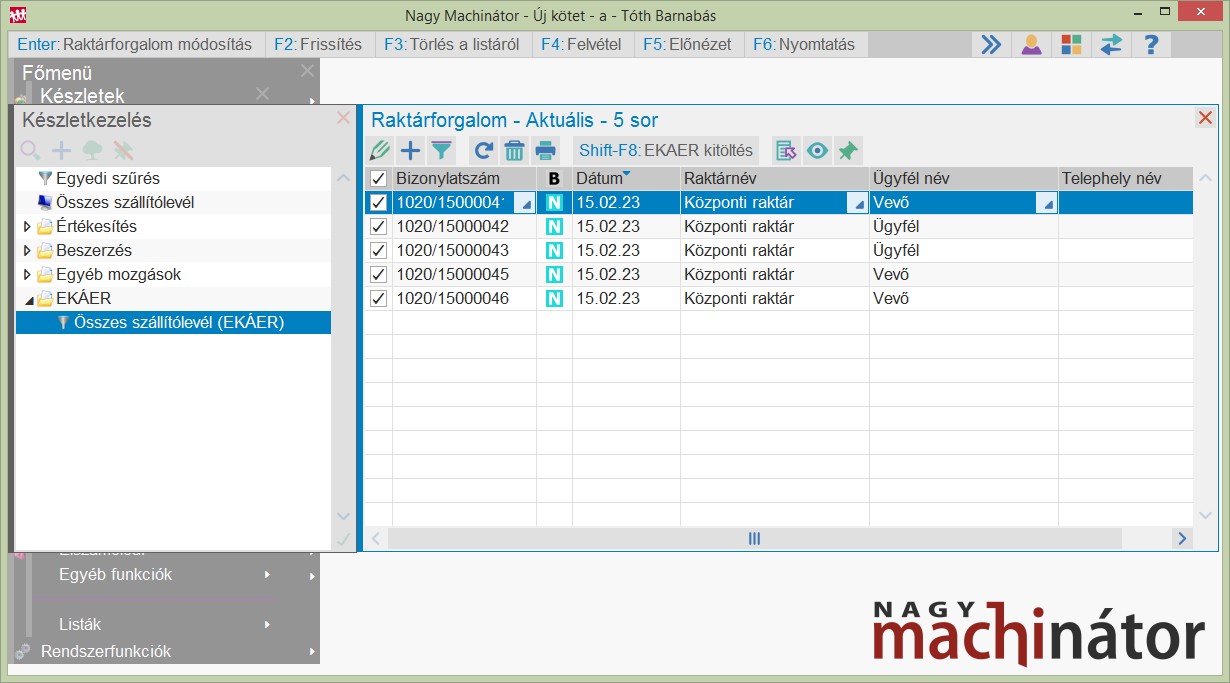1230x683 pixels.
Task: Click the green pencil edit icon
Action: click(380, 151)
